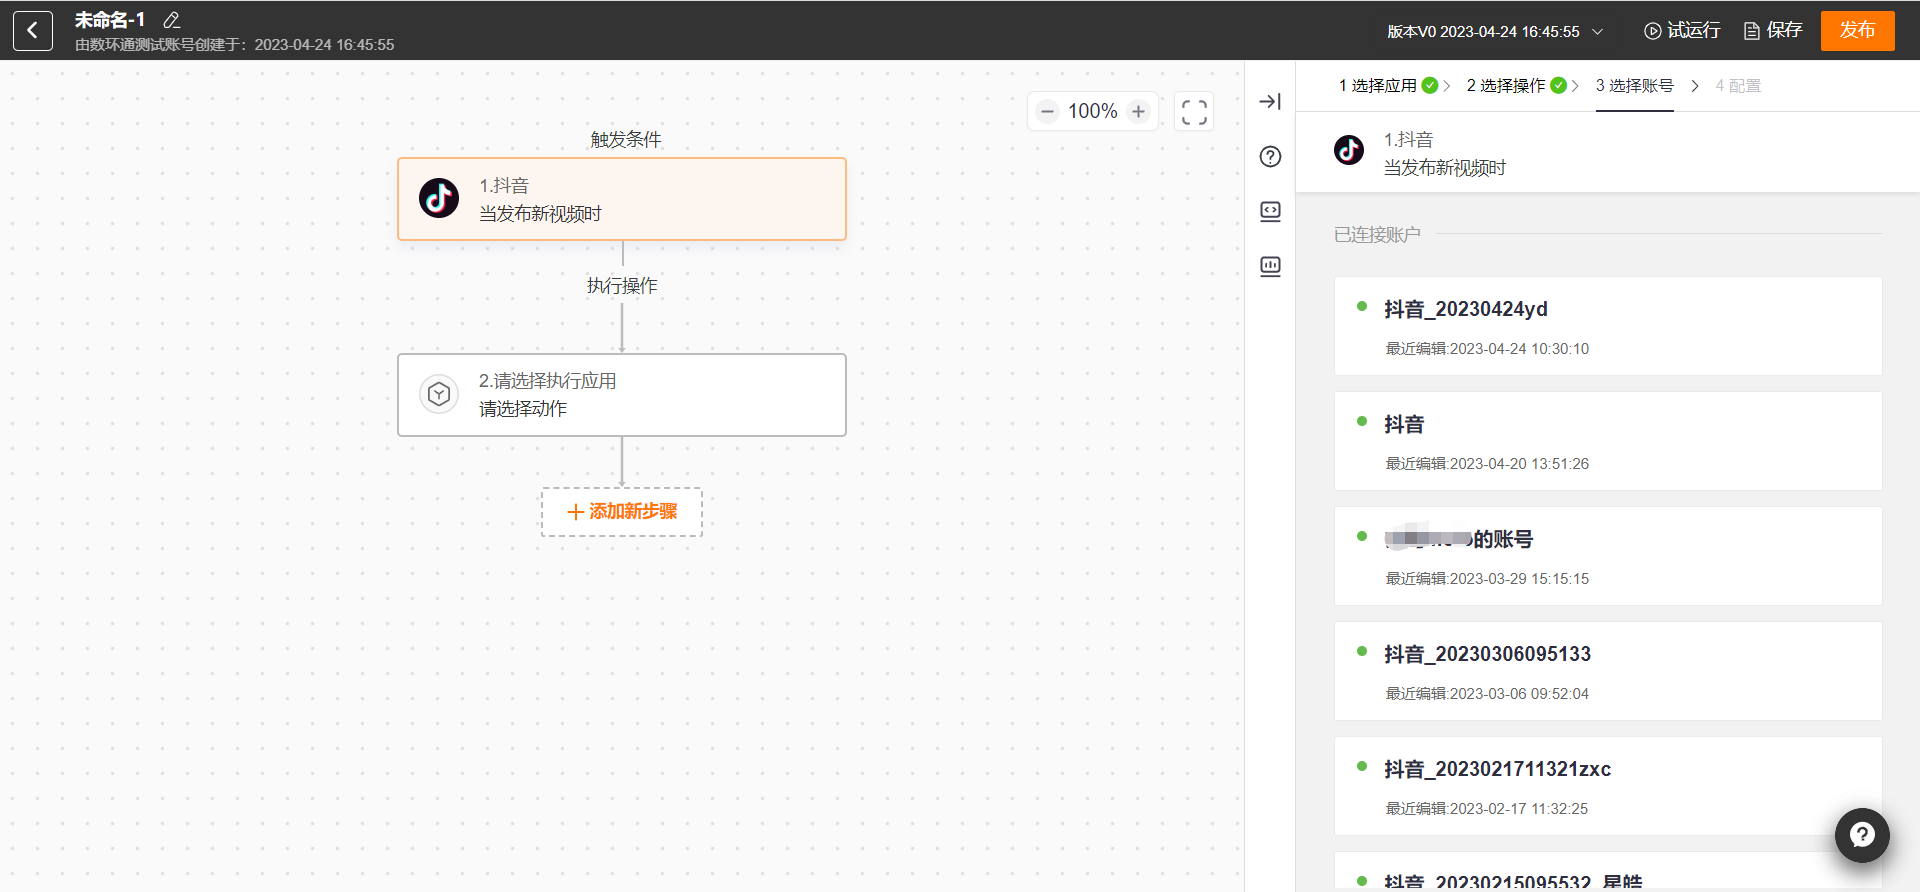Image resolution: width=1920 pixels, height=892 pixels.
Task: Zoom out with the minus icon
Action: pyautogui.click(x=1047, y=111)
